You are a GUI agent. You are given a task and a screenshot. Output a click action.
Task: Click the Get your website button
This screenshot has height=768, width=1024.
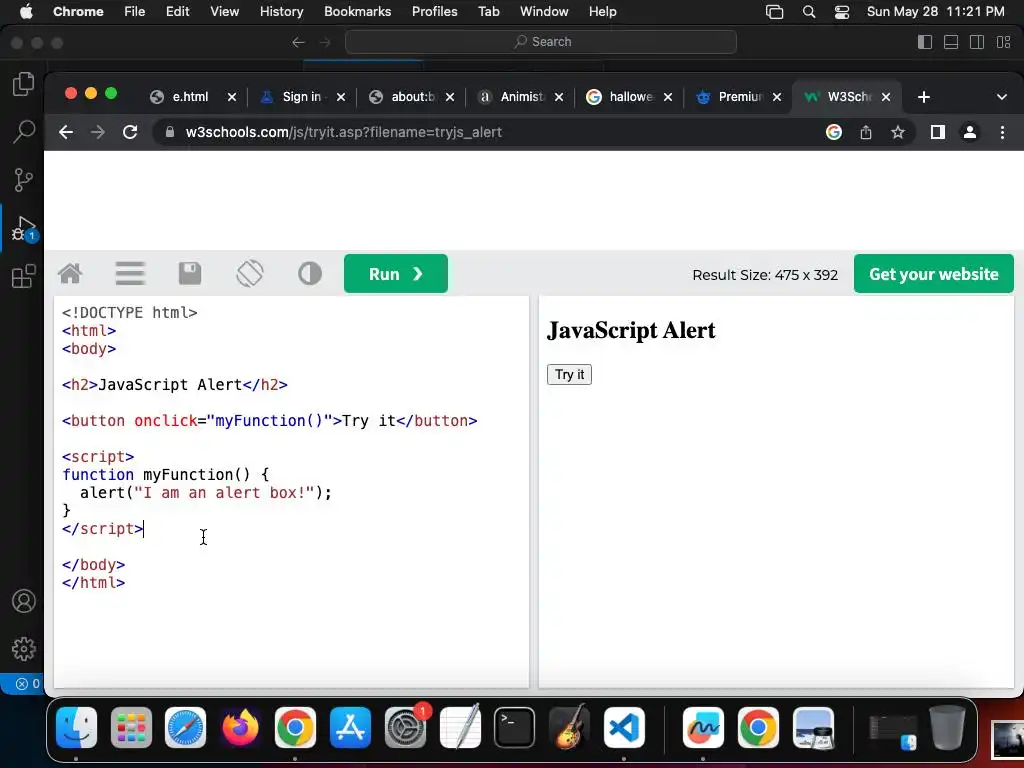point(934,274)
